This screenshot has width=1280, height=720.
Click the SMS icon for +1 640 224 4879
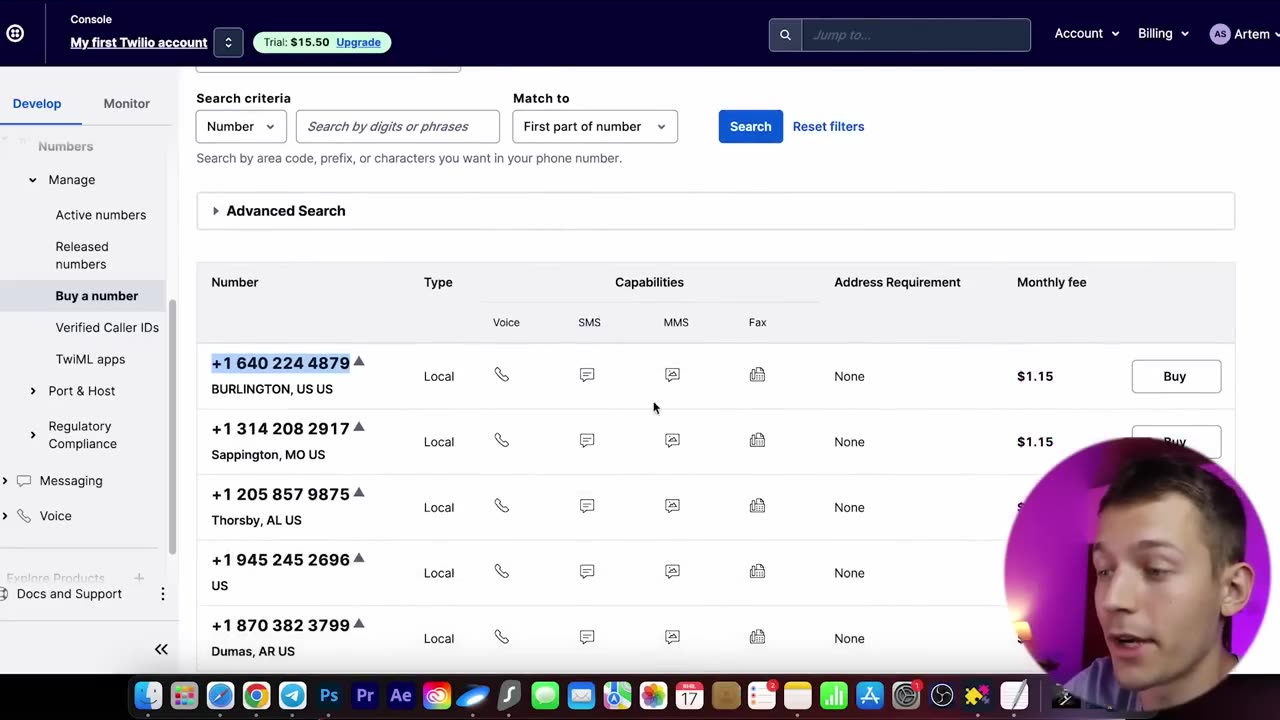pos(587,375)
